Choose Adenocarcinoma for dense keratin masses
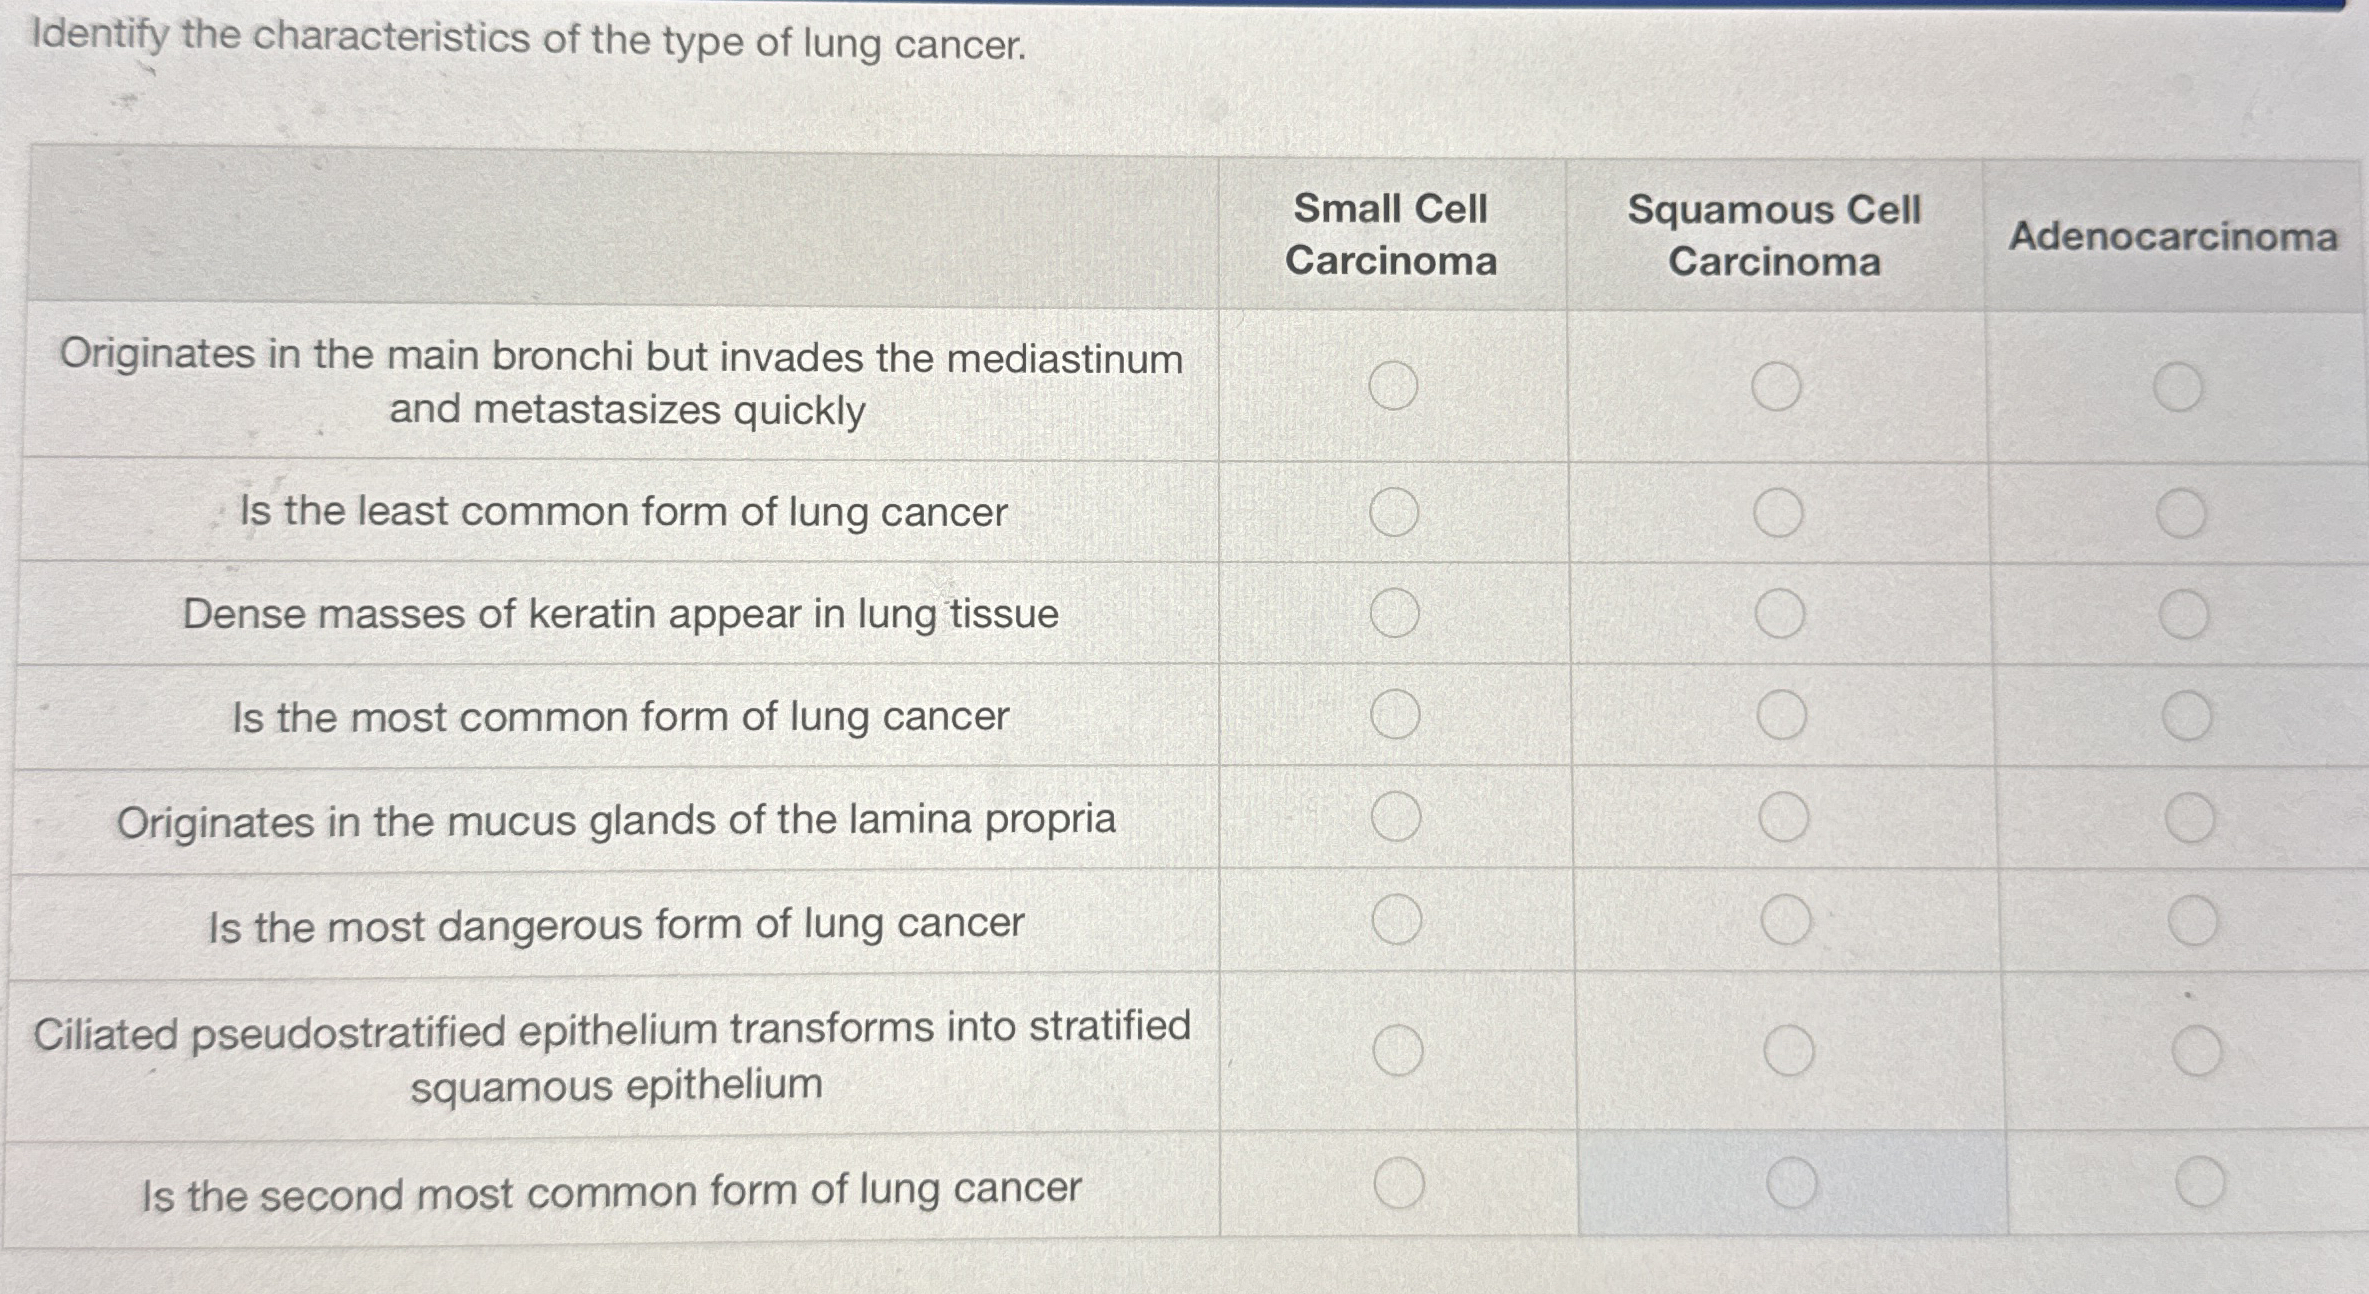 2184,615
